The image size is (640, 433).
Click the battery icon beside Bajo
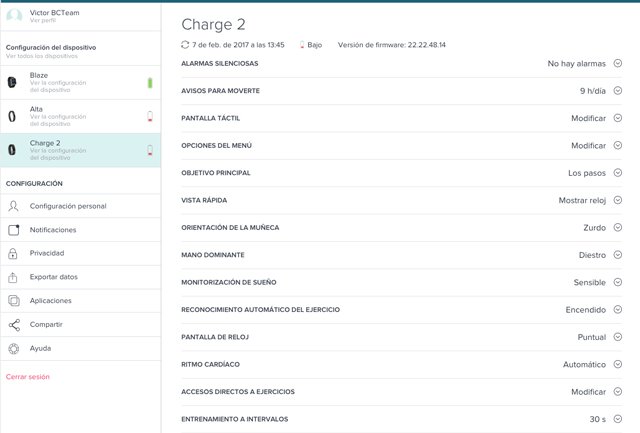(x=302, y=45)
